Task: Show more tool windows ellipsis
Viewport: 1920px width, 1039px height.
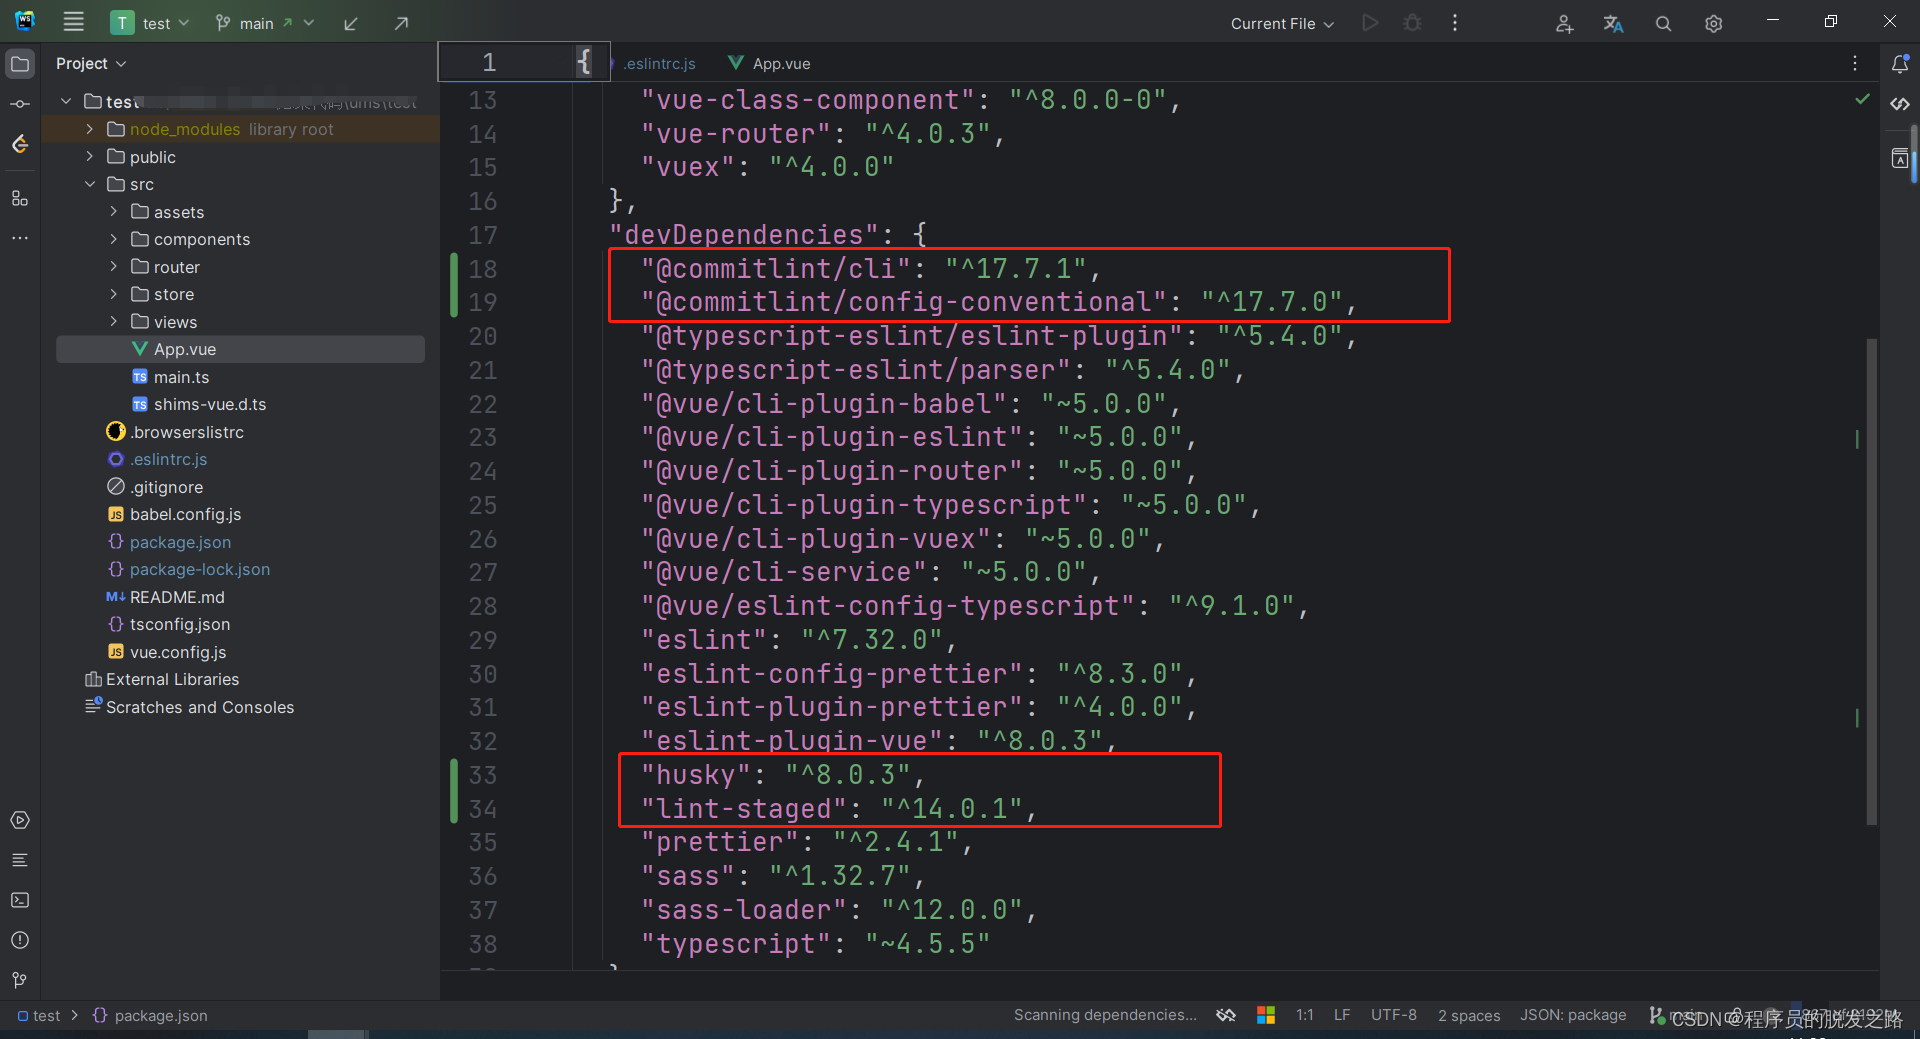Action: pyautogui.click(x=20, y=238)
